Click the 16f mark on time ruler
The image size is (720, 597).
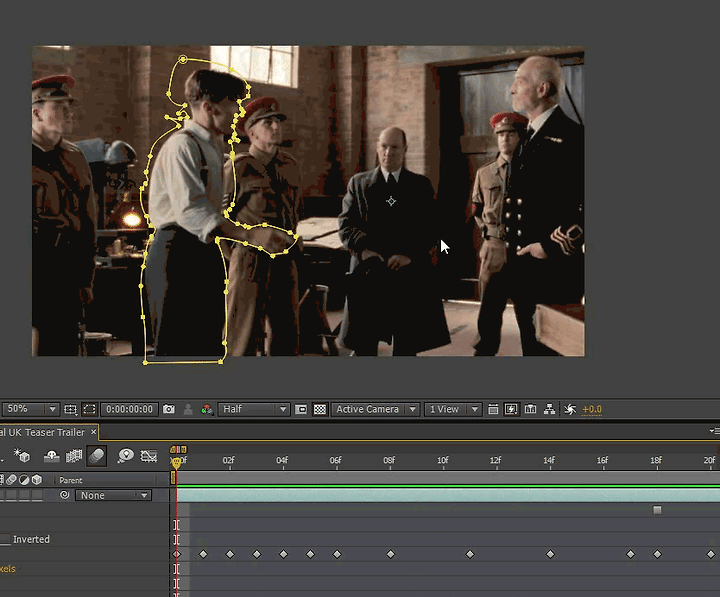(602, 460)
